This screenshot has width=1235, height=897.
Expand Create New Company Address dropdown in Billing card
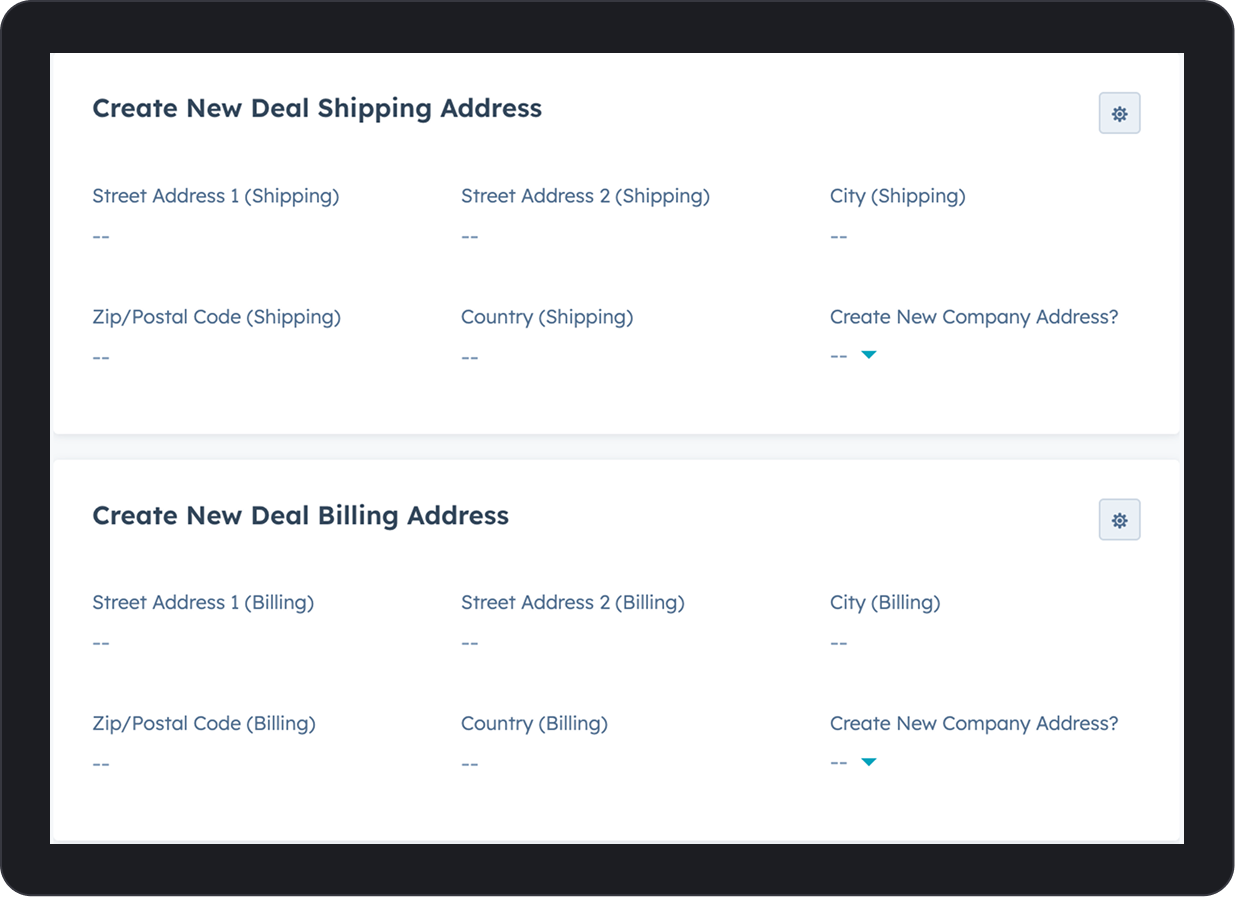[854, 763]
